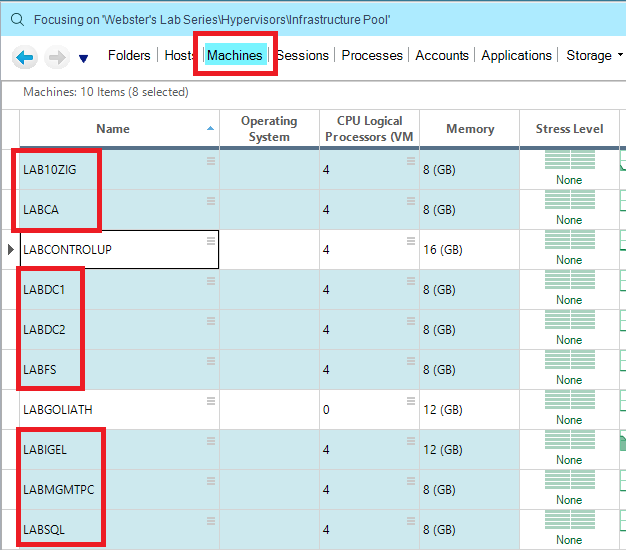Select the LABMGMTPC machine row
This screenshot has width=626, height=550.
coord(59,490)
